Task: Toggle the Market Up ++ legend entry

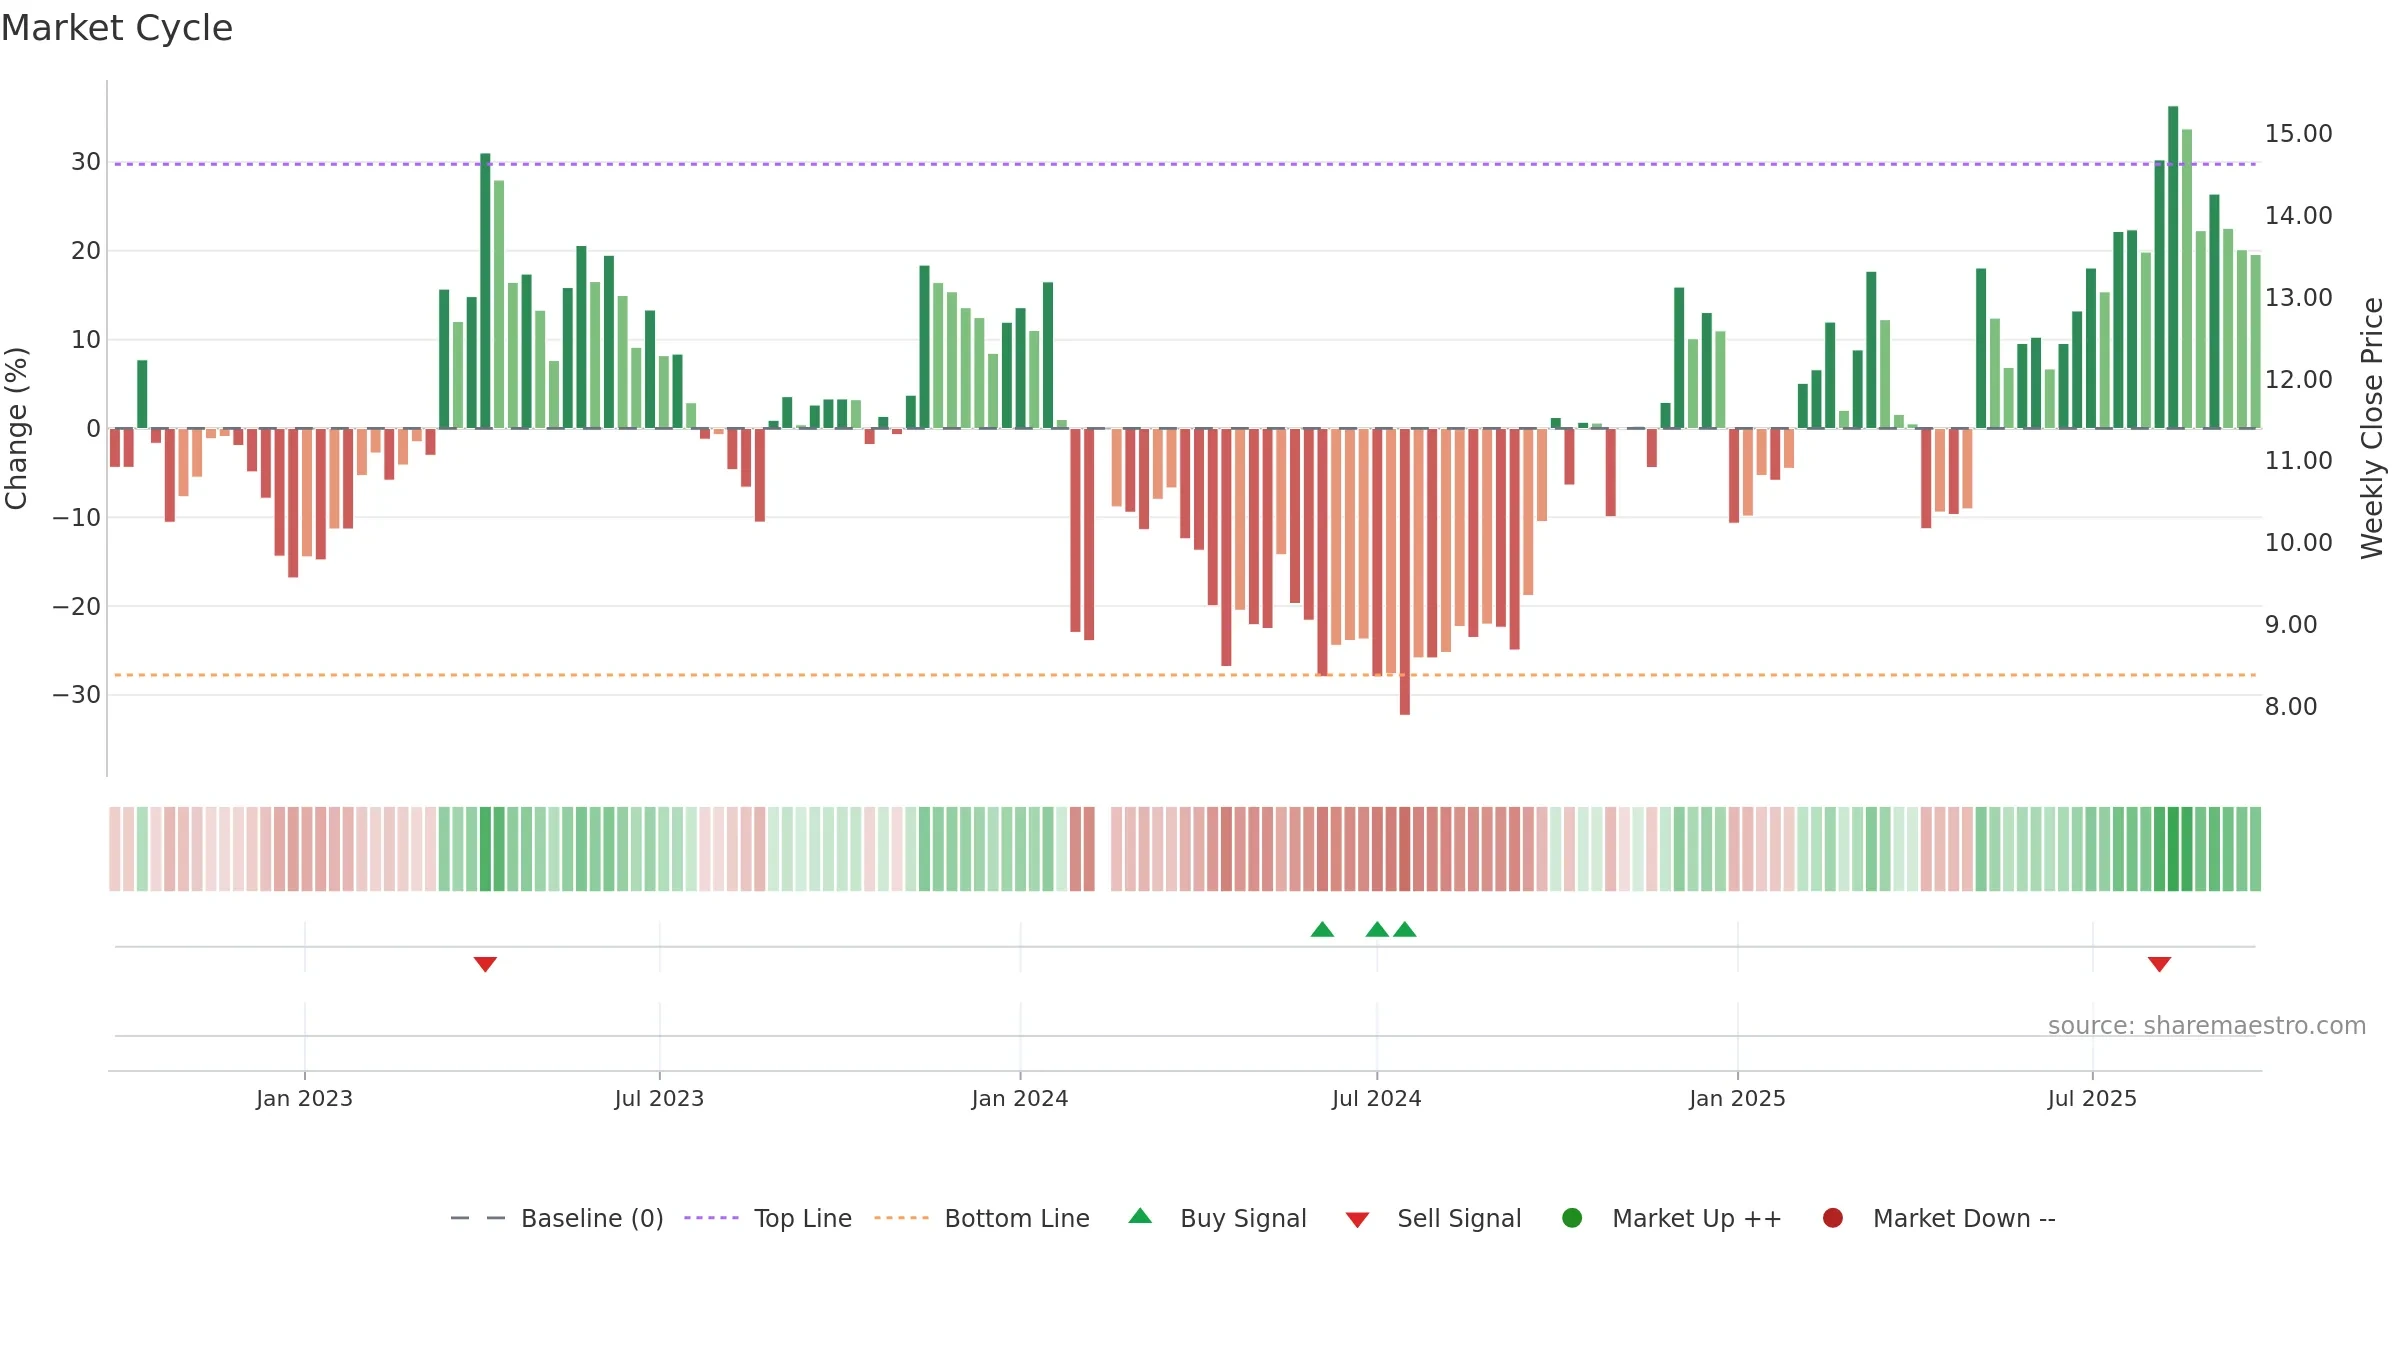Action: pyautogui.click(x=1671, y=1218)
